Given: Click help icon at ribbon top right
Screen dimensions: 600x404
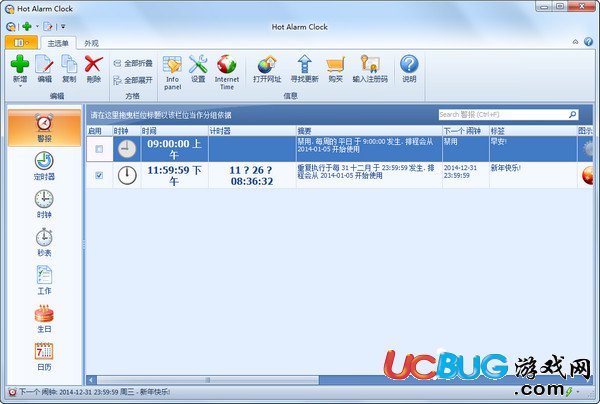Looking at the screenshot, I should click(x=589, y=42).
